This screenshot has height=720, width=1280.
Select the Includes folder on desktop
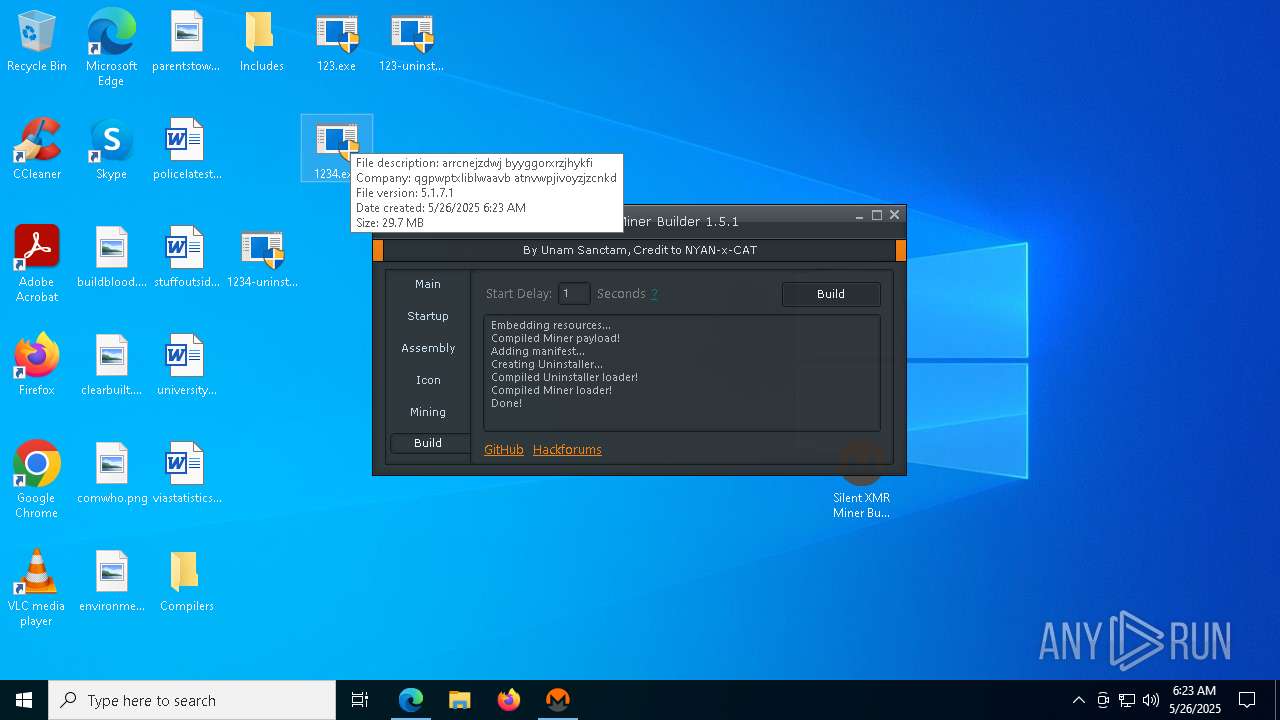(x=261, y=42)
